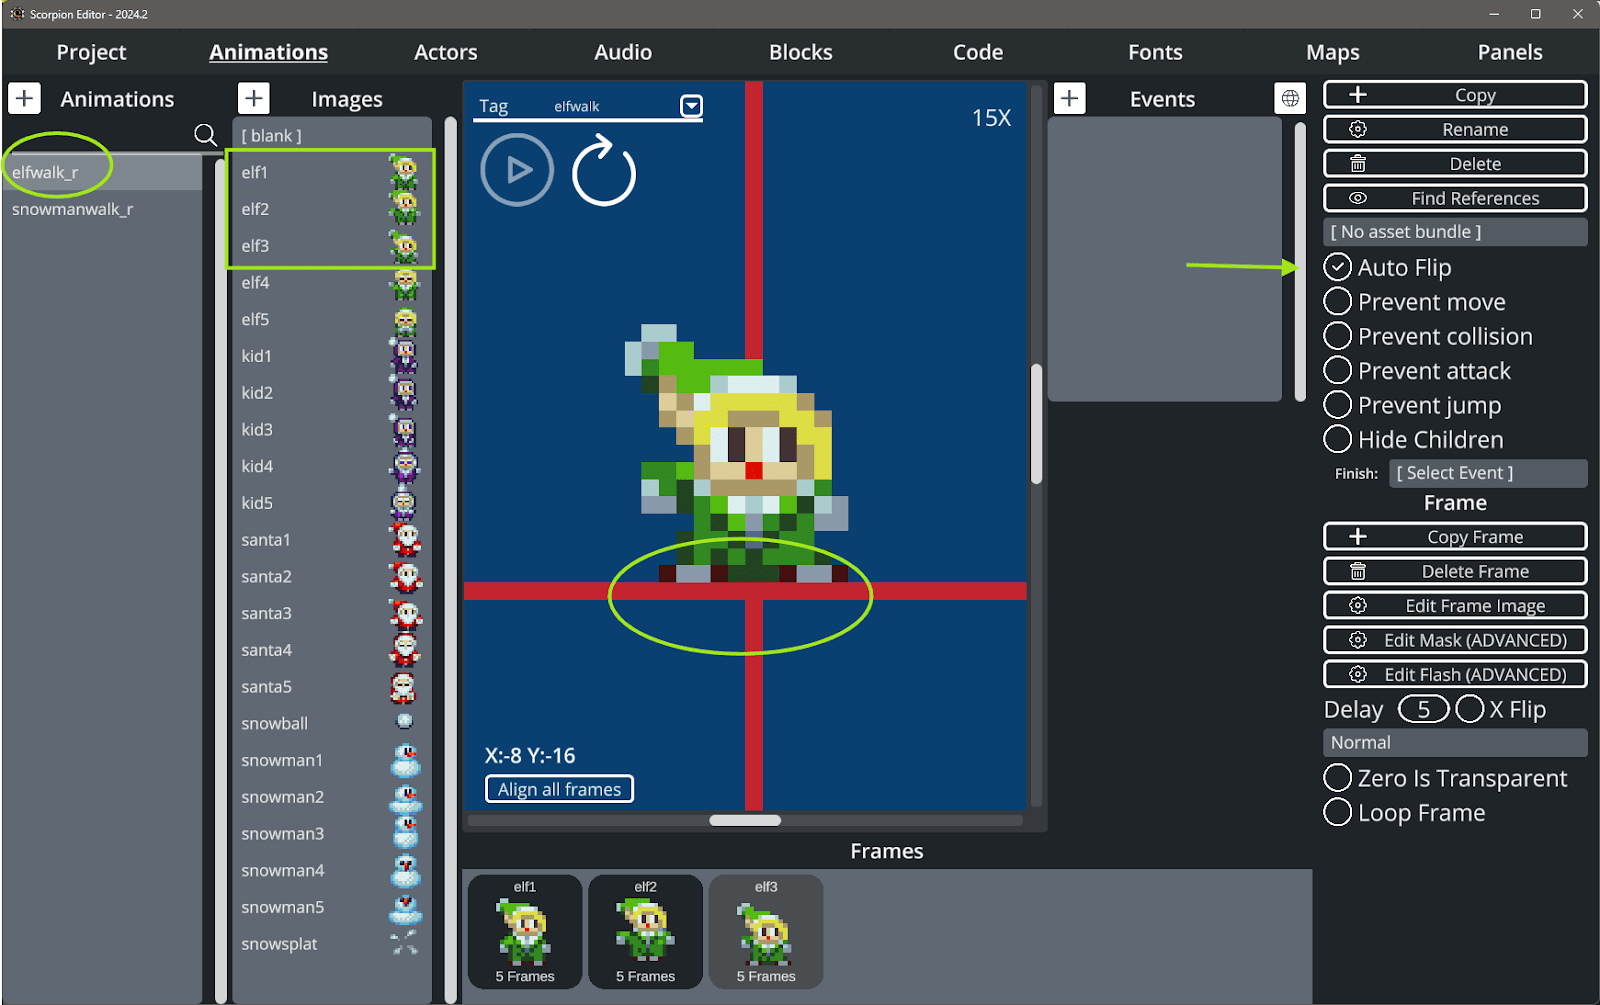Screen dimensions: 1600x1005
Task: Click the elf1 sprite icon in Images
Action: [x=404, y=172]
